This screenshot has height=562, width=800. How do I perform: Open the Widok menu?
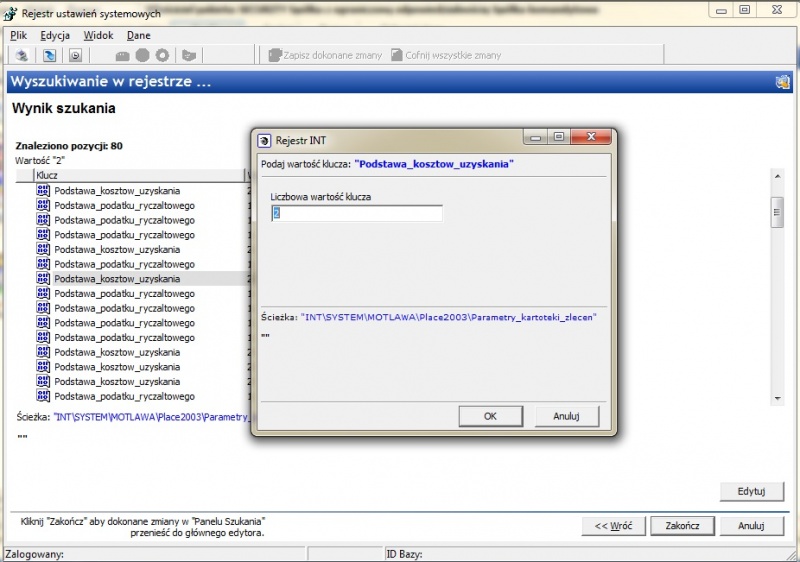(98, 35)
